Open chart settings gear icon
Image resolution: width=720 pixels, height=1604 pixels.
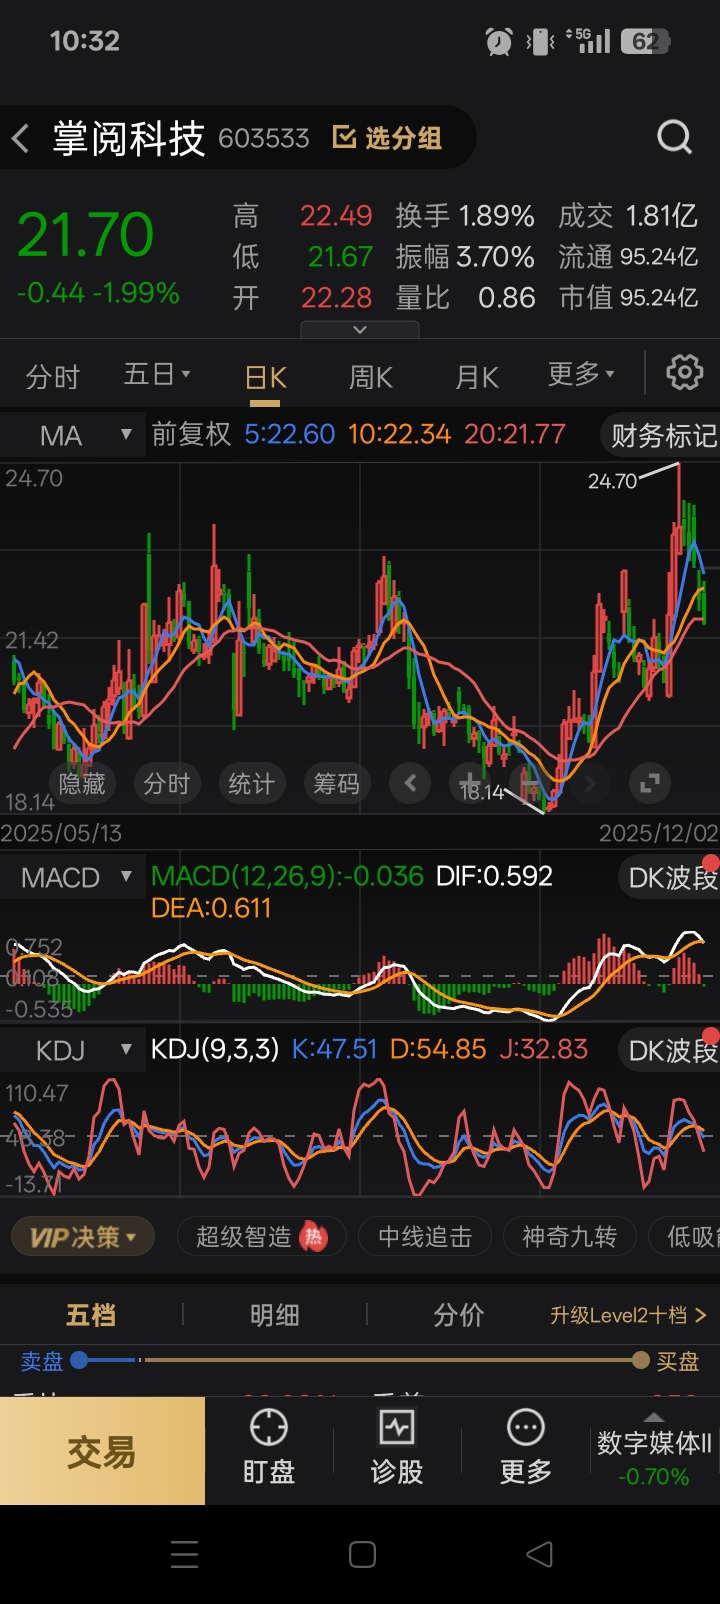click(685, 373)
